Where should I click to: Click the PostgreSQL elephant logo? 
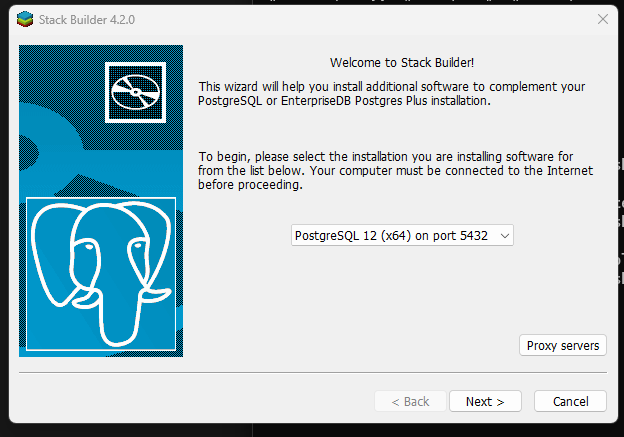[101, 274]
